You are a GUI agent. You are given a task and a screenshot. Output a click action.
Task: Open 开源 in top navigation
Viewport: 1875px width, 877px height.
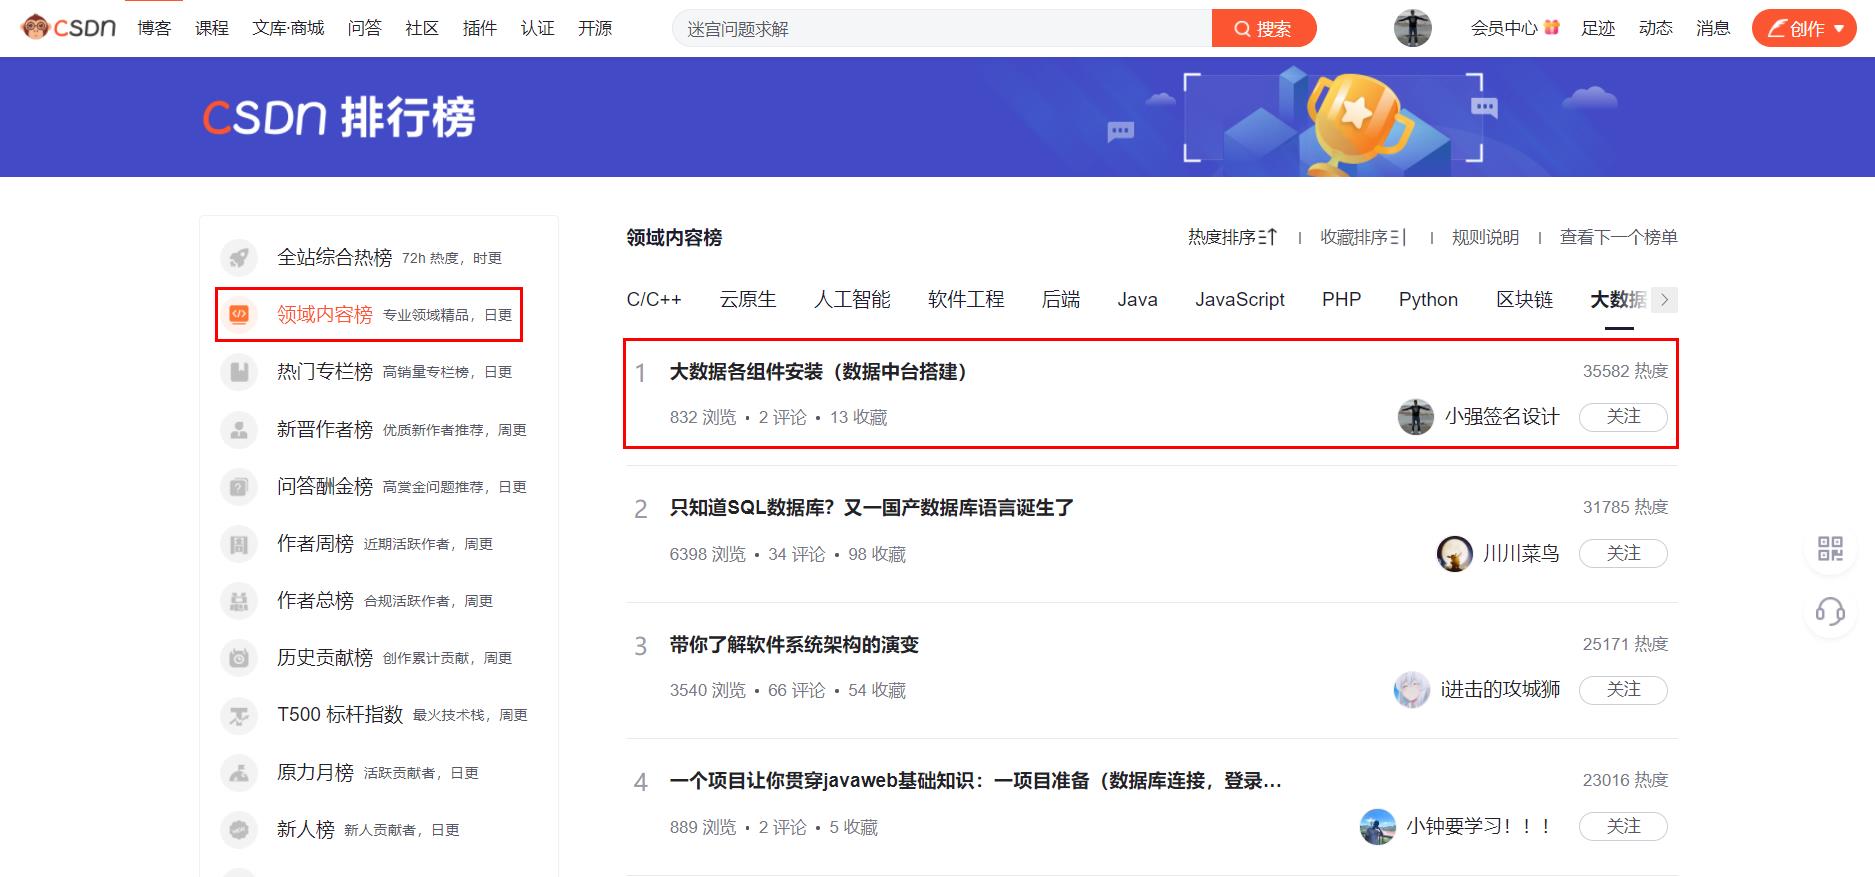point(595,28)
